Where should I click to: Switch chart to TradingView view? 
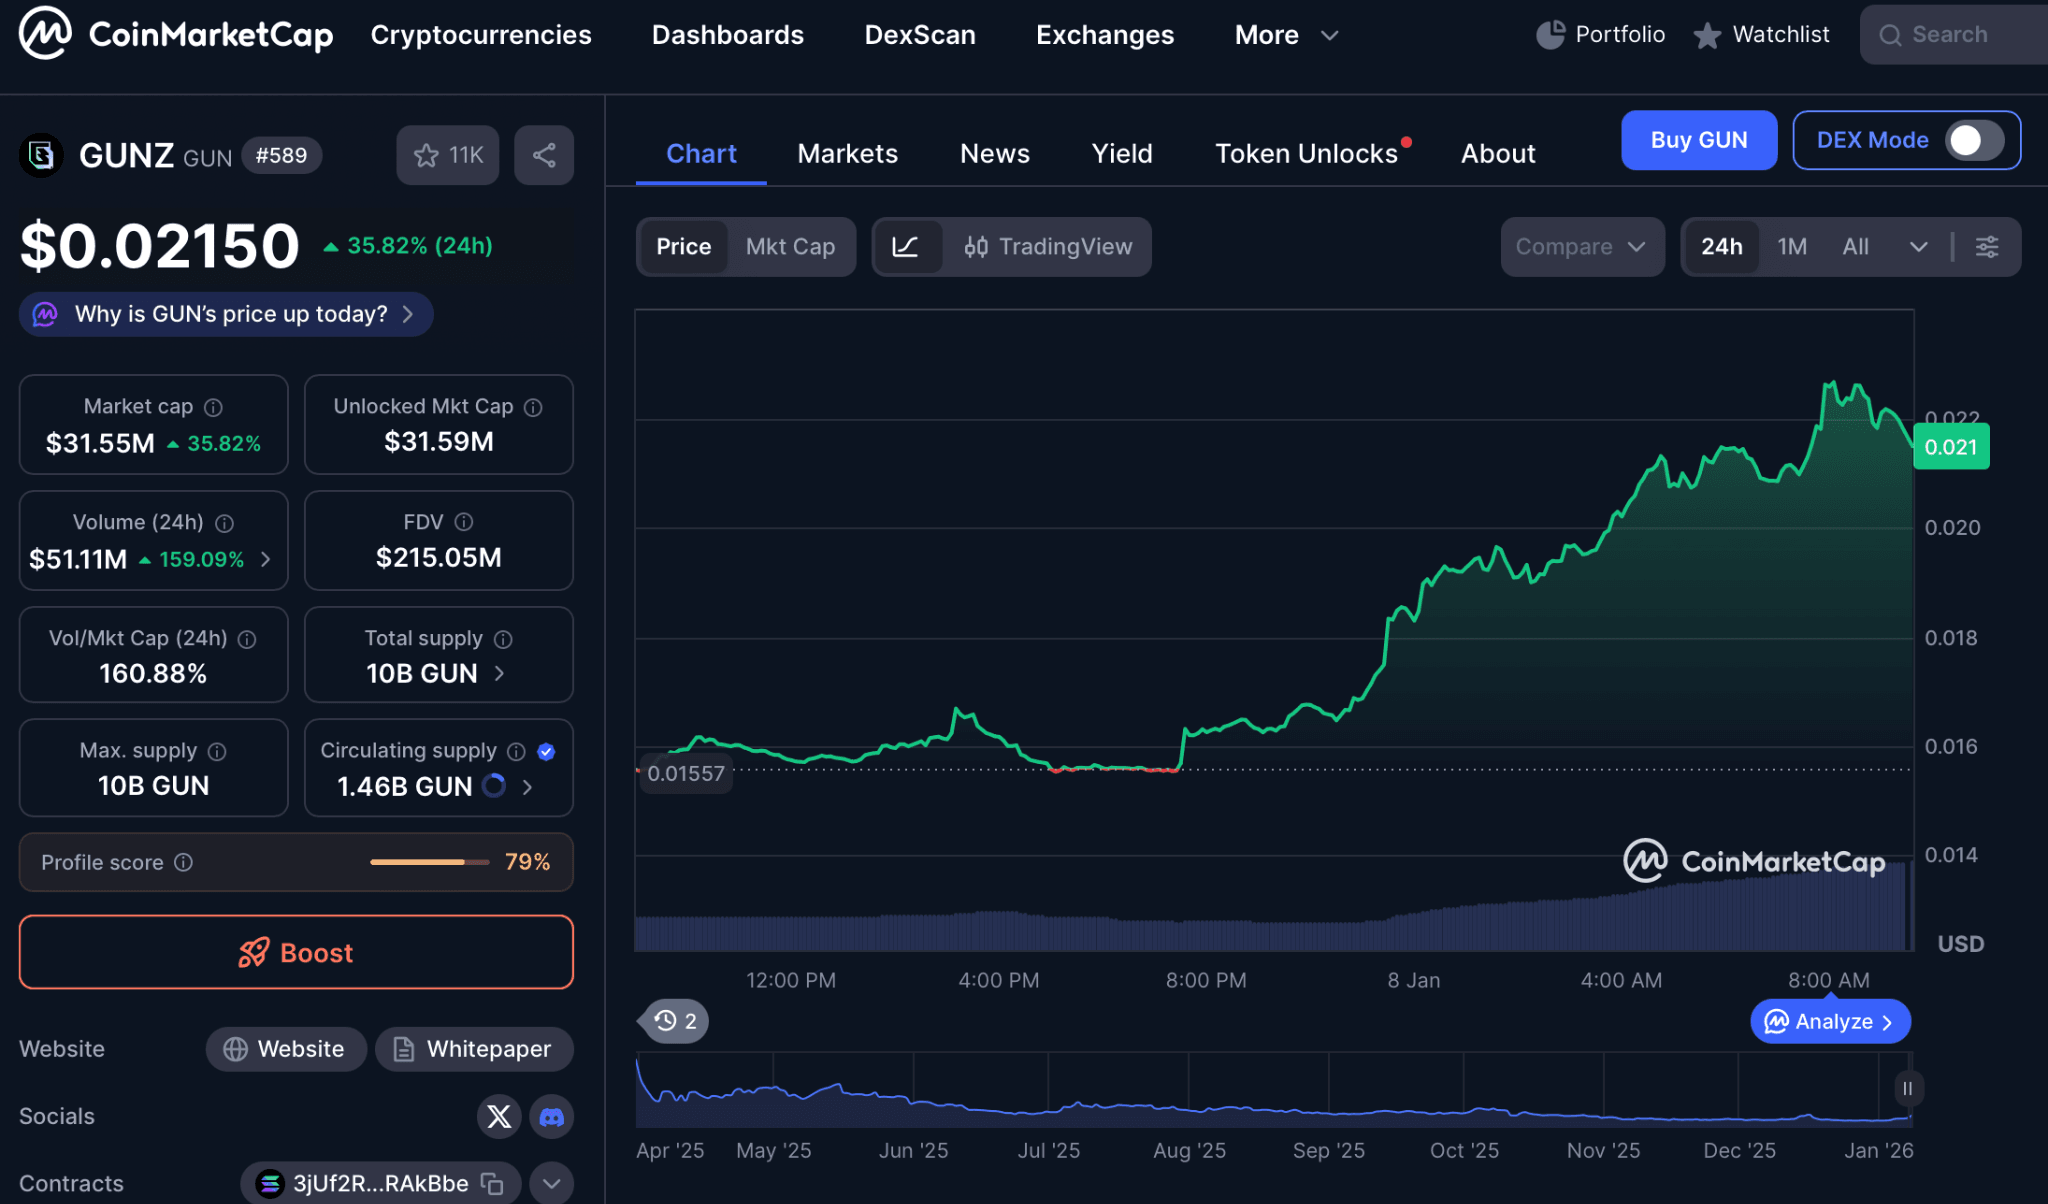pyautogui.click(x=1048, y=246)
